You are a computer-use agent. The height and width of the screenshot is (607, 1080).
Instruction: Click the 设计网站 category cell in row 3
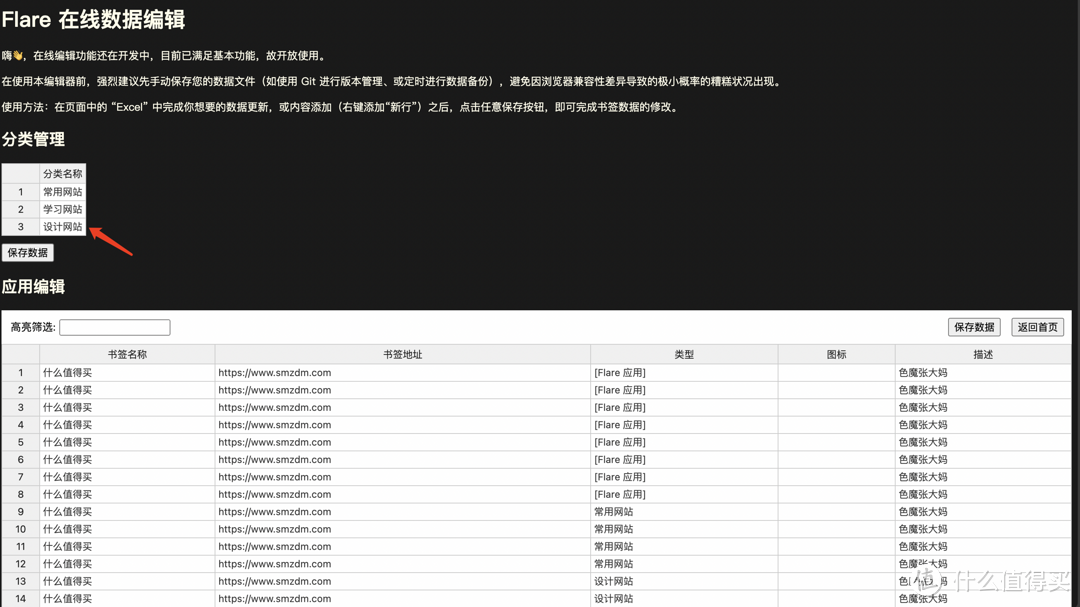(63, 227)
